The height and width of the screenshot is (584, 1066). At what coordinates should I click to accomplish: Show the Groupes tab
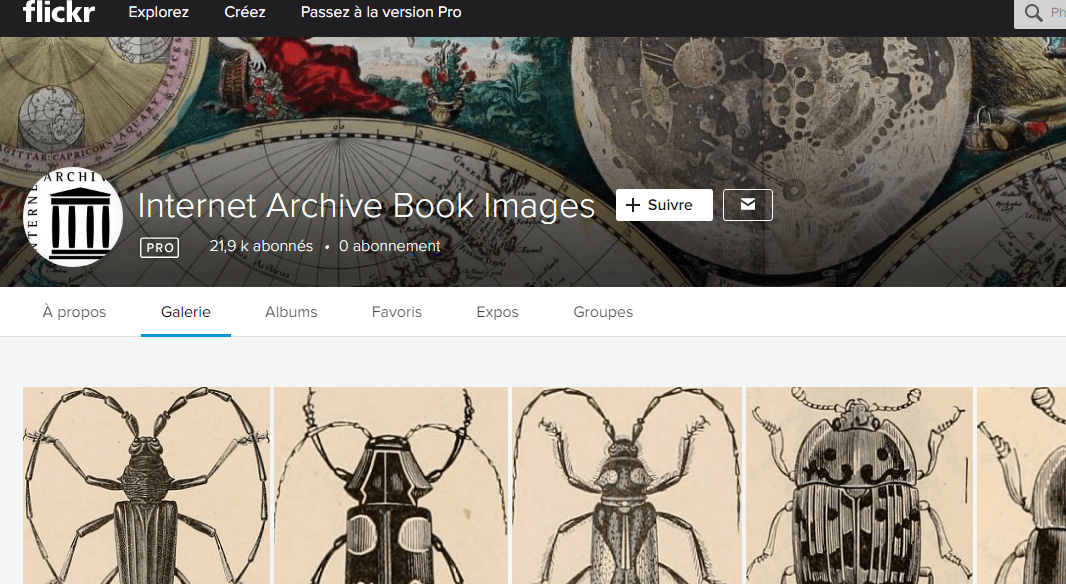(603, 312)
